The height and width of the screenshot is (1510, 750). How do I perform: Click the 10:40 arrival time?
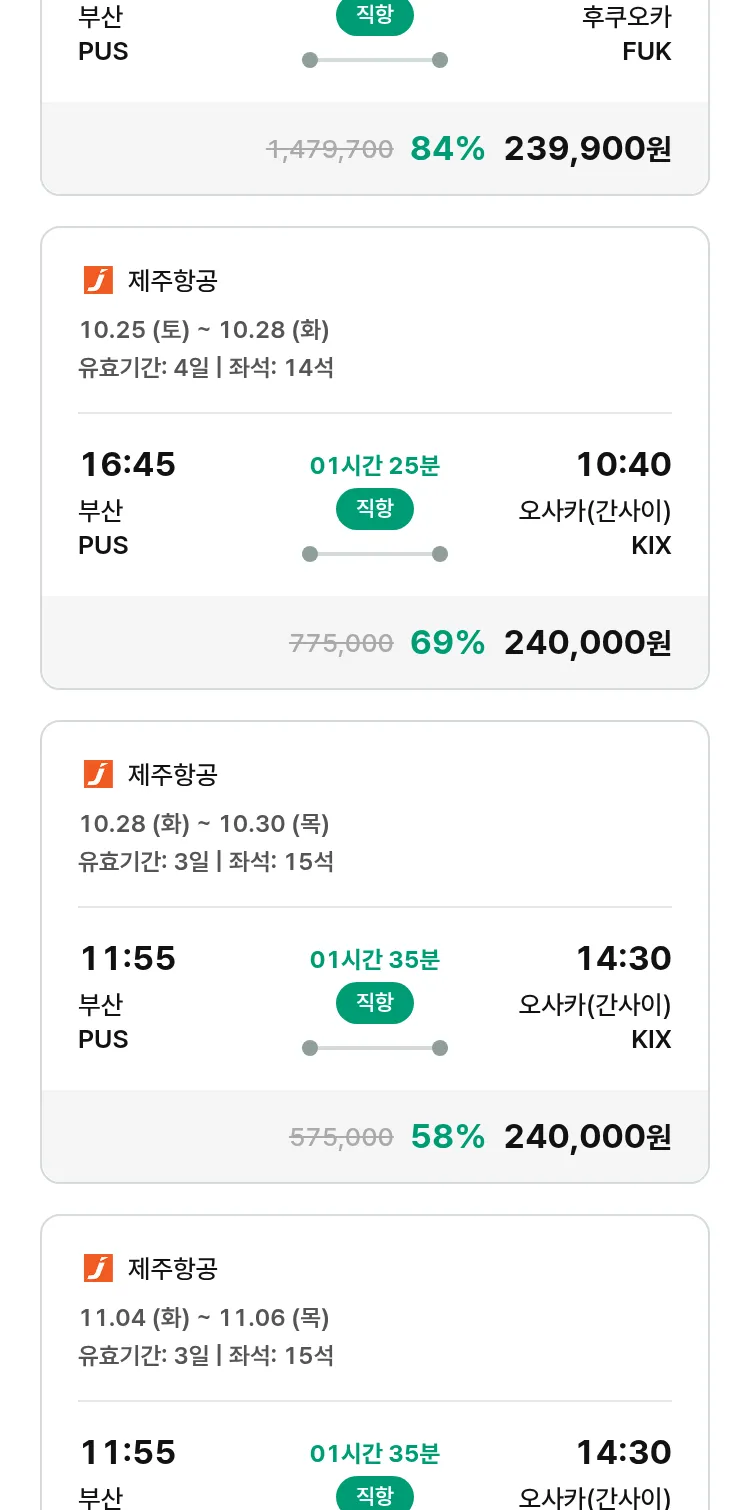623,464
